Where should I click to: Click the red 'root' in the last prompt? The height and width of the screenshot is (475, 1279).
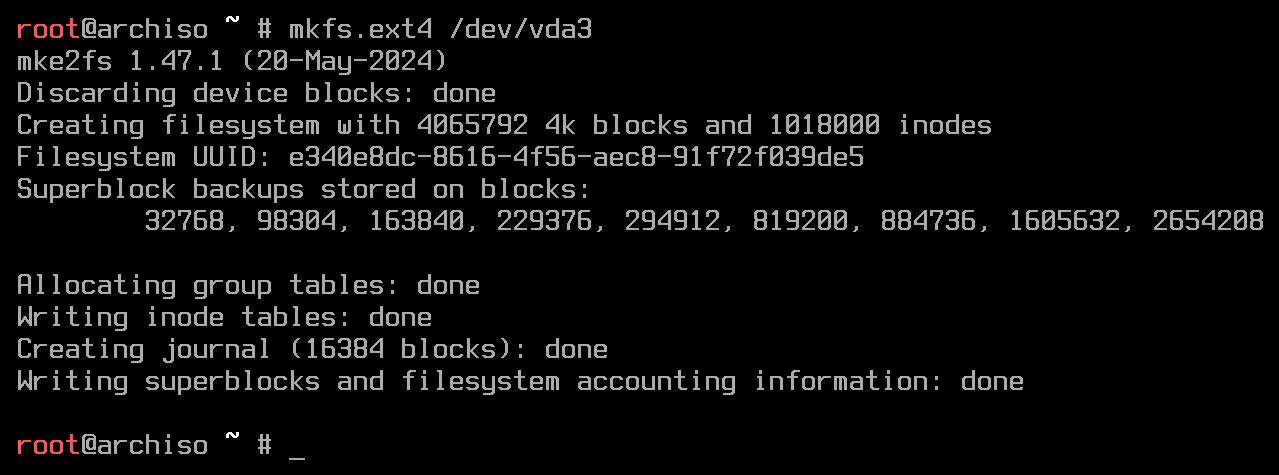coord(48,445)
